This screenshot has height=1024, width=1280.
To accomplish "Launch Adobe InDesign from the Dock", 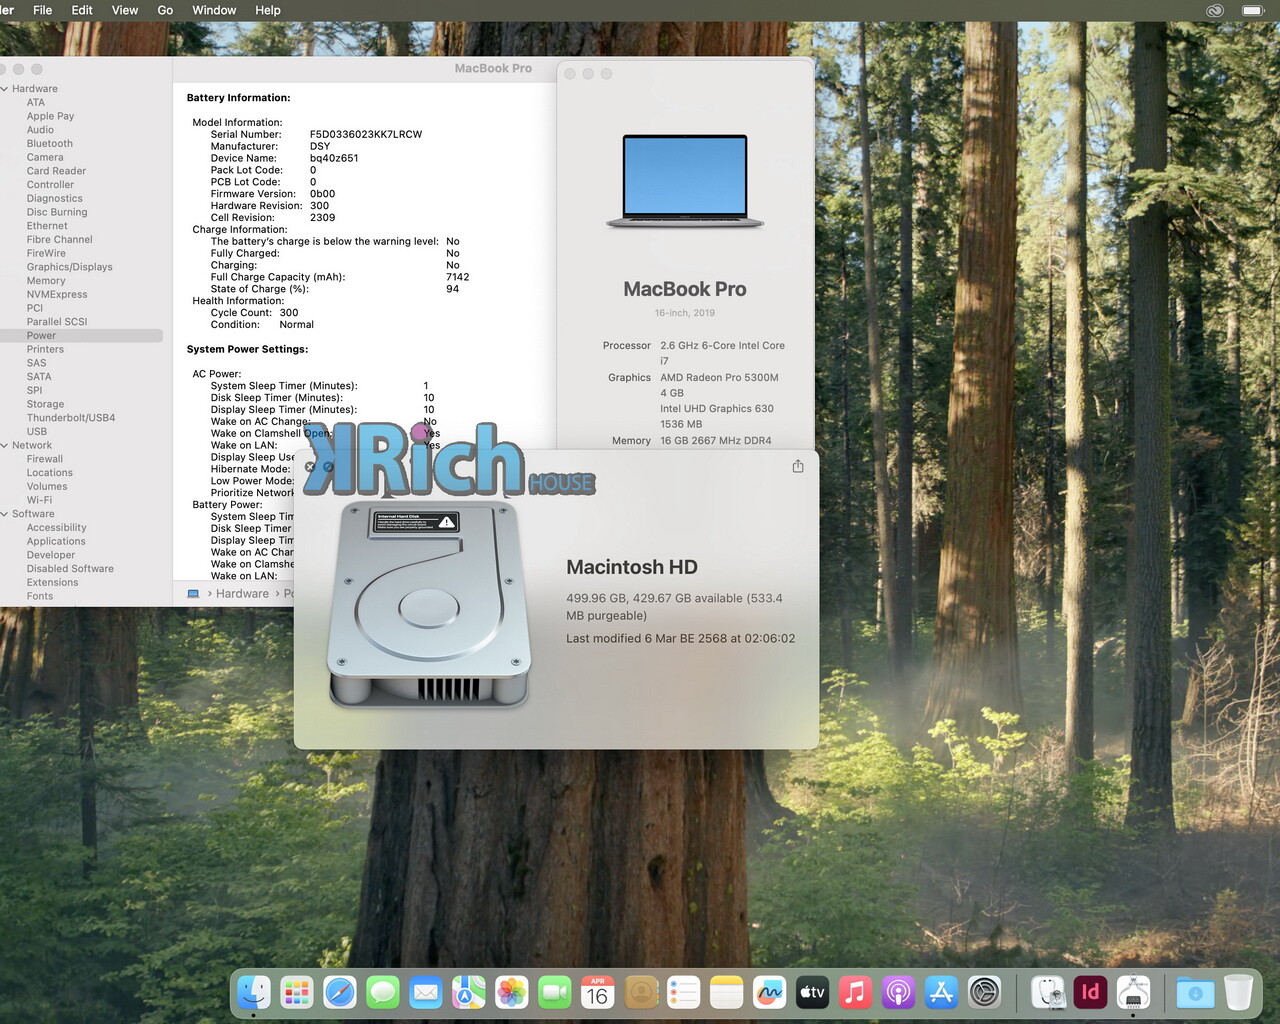I will coord(1090,992).
